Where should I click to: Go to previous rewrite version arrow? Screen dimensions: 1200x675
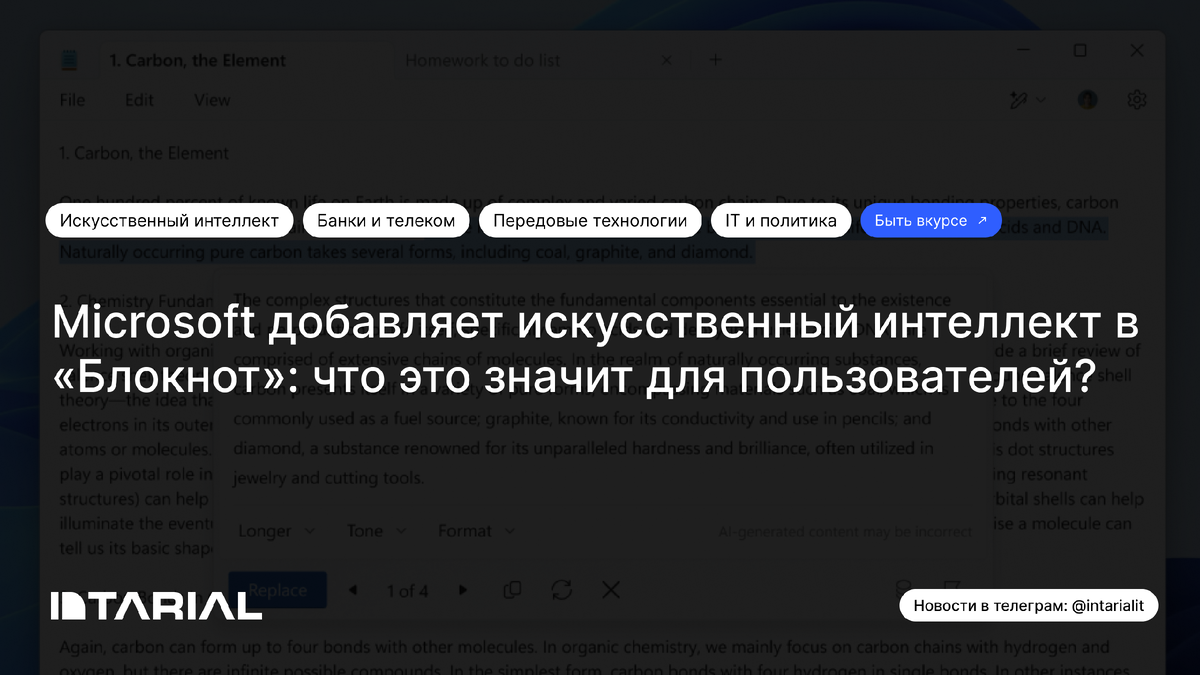point(353,590)
